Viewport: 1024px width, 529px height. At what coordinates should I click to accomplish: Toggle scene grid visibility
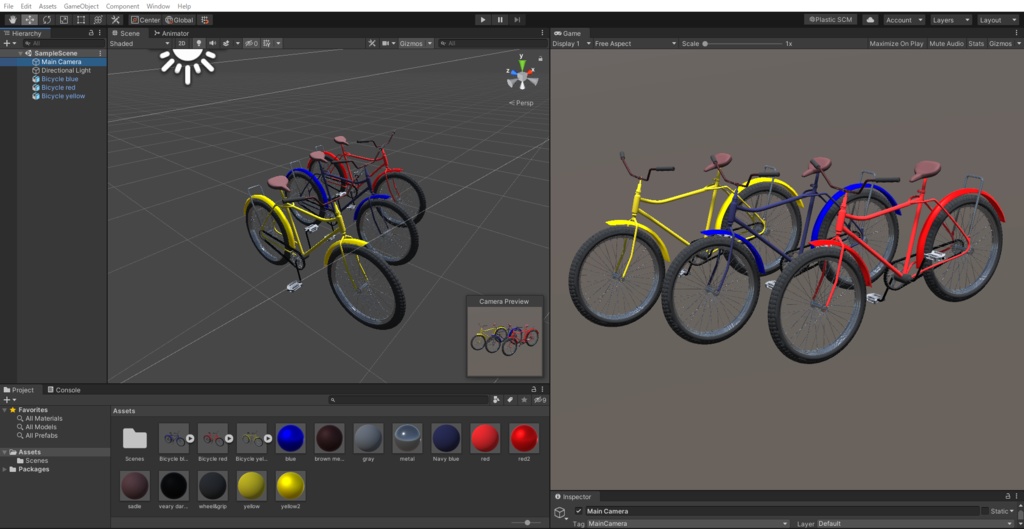(x=267, y=43)
